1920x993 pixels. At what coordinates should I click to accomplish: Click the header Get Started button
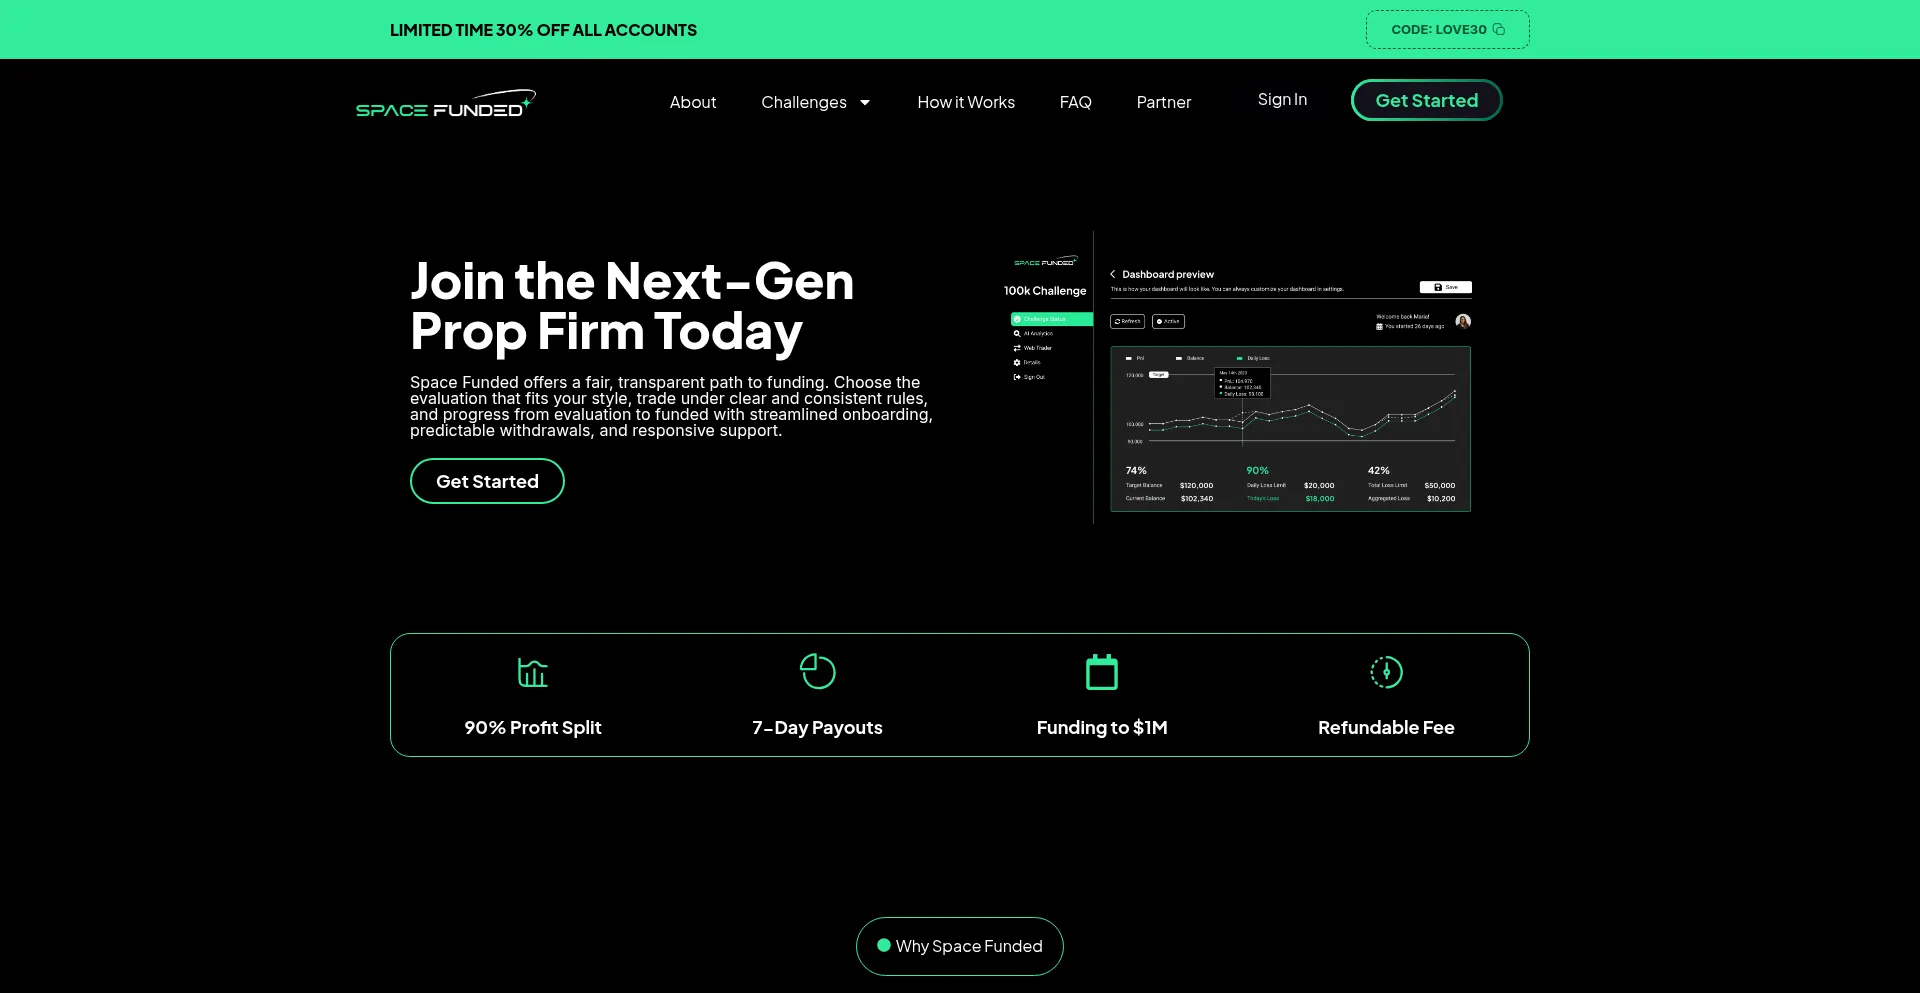[1427, 100]
